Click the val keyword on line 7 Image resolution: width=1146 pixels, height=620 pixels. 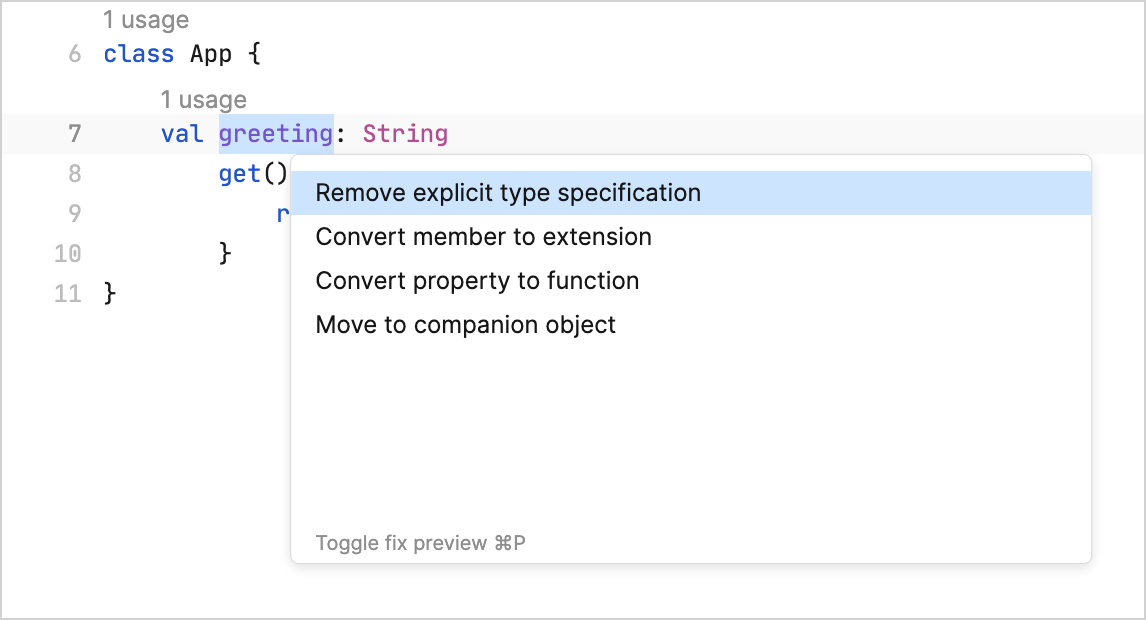pyautogui.click(x=181, y=134)
